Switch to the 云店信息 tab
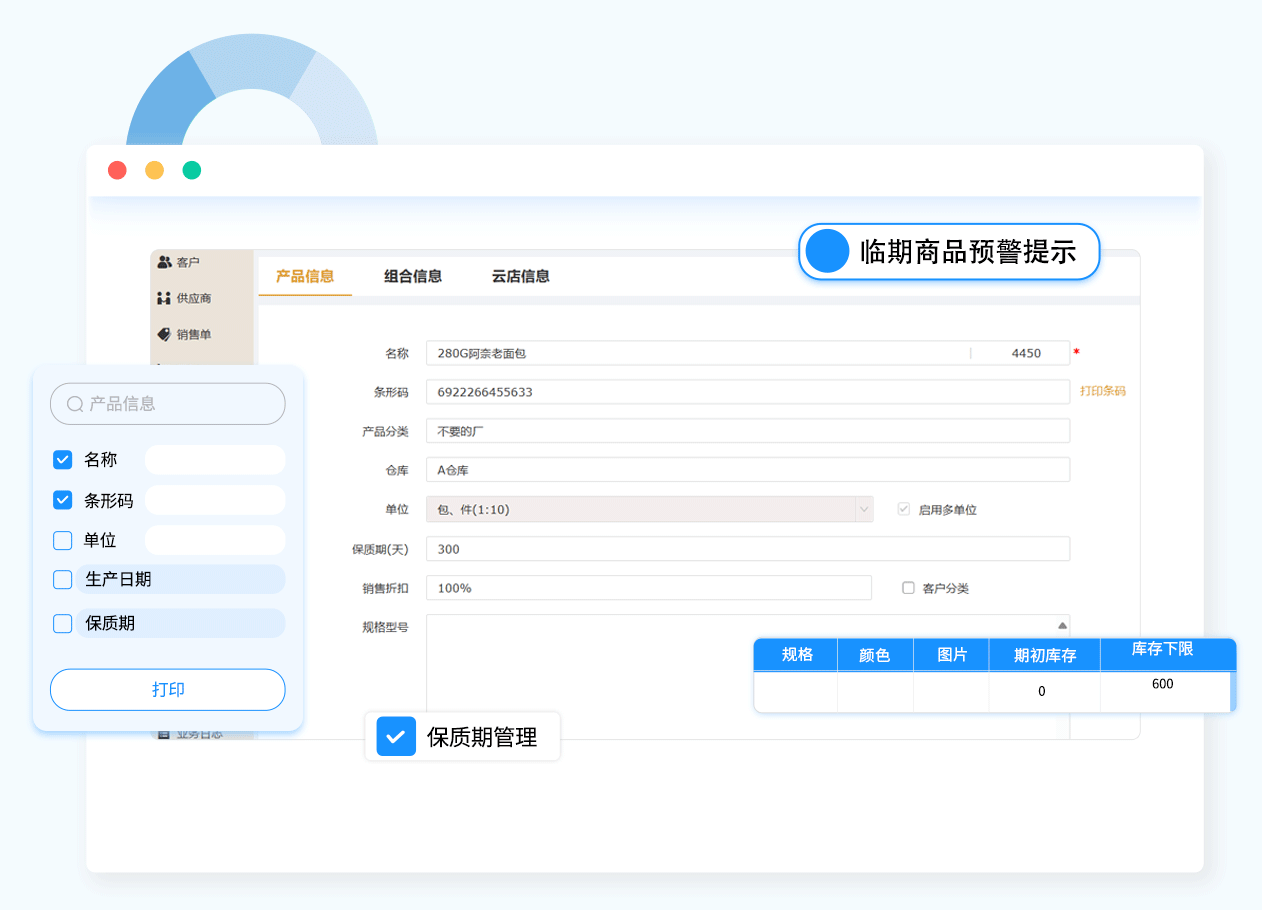Image resolution: width=1262 pixels, height=910 pixels. click(x=520, y=276)
